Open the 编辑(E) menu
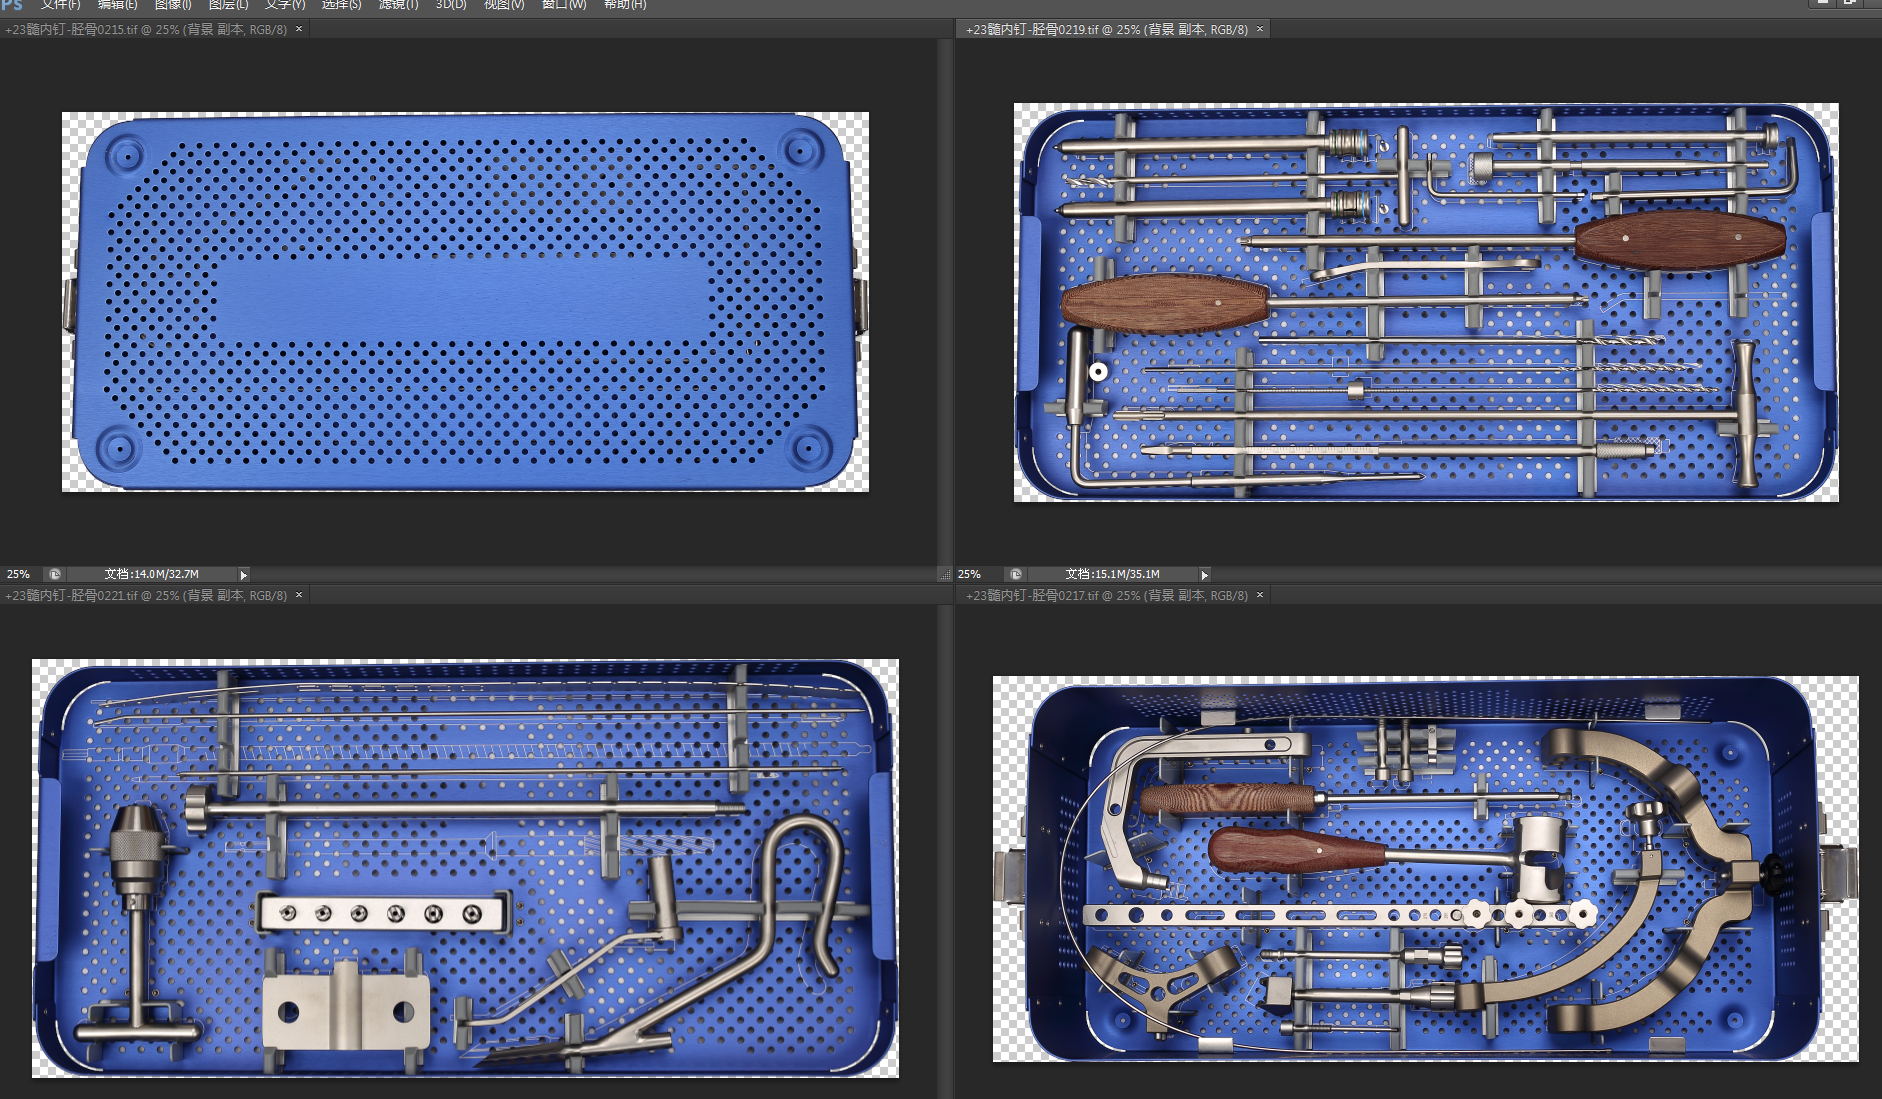1882x1099 pixels. coord(117,4)
